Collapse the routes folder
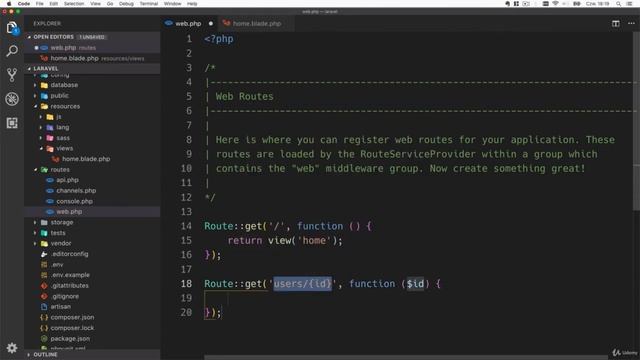This screenshot has width=640, height=360. point(60,169)
